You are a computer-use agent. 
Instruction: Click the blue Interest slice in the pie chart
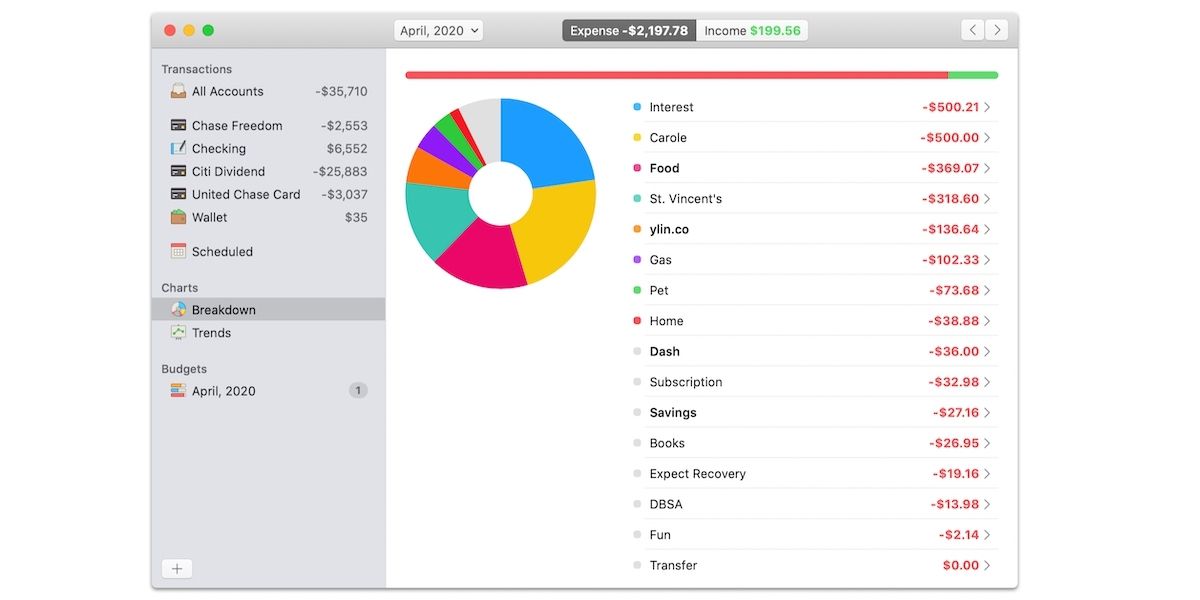point(550,142)
